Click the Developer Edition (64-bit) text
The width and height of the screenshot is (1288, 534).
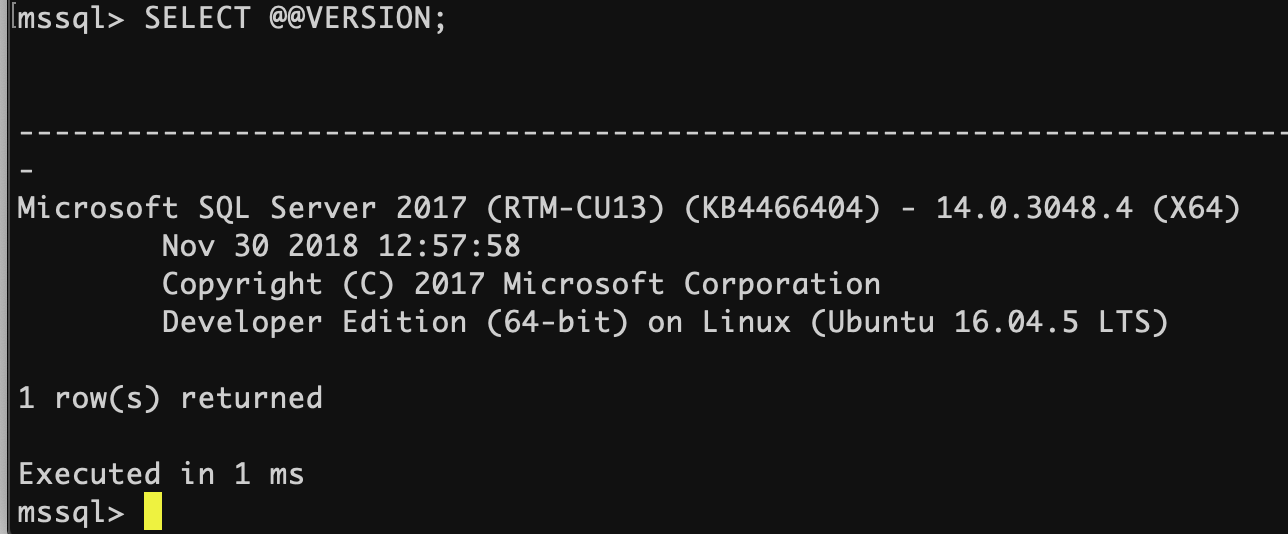395,322
